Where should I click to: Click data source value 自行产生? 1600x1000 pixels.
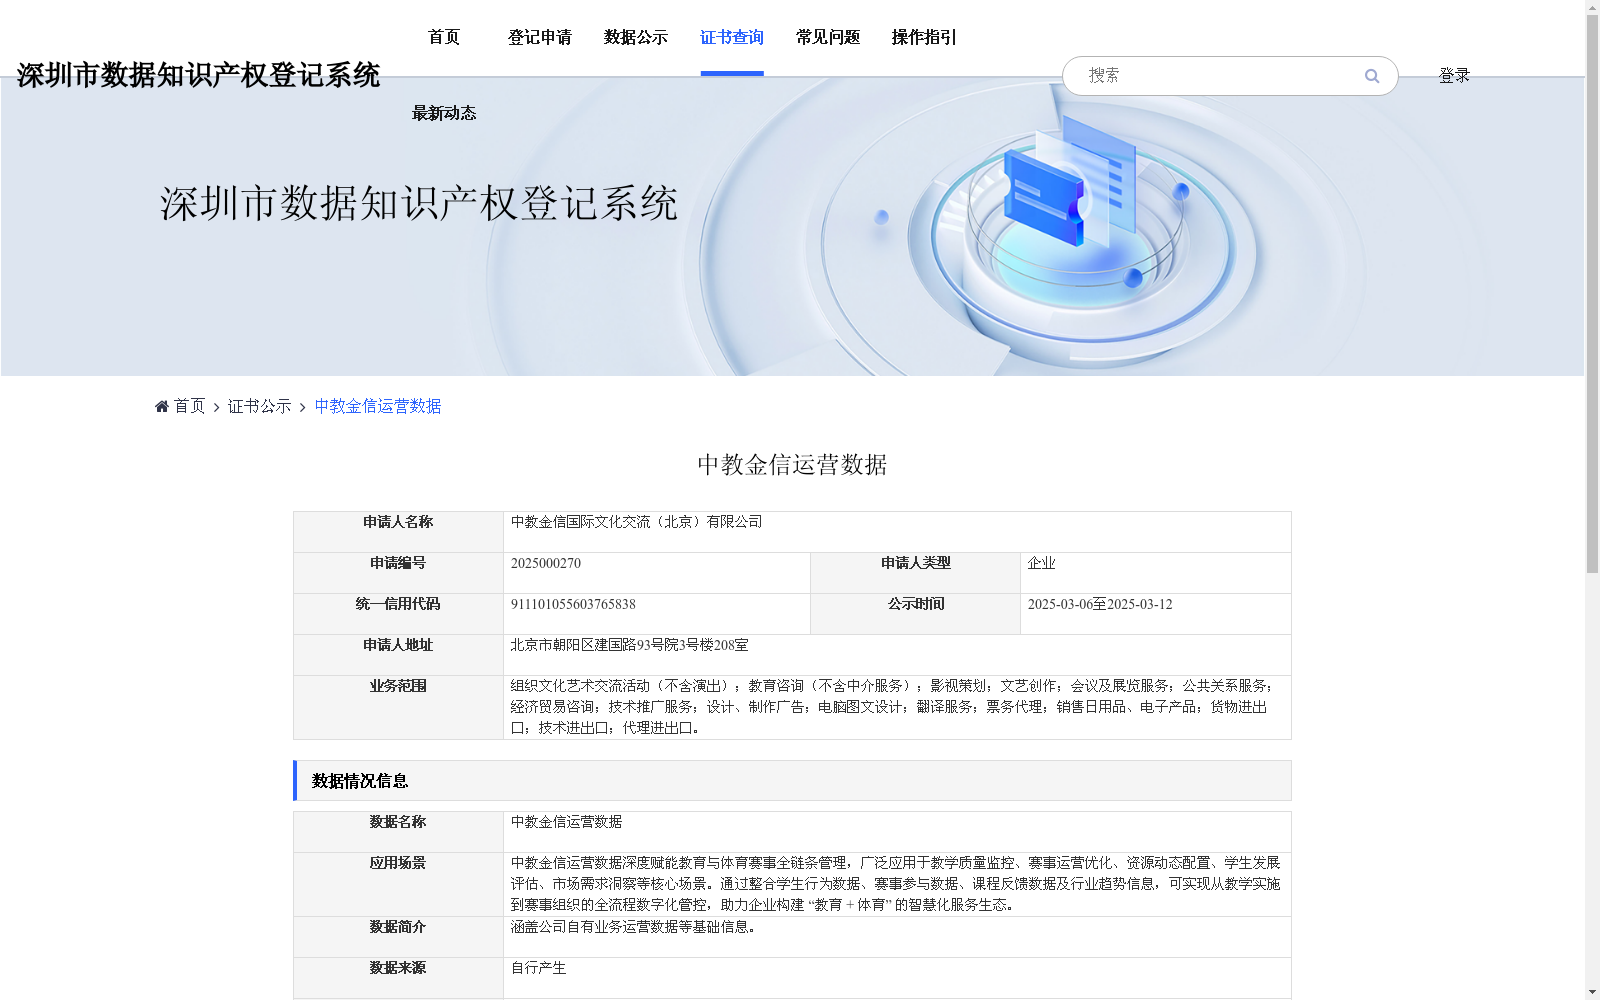538,968
